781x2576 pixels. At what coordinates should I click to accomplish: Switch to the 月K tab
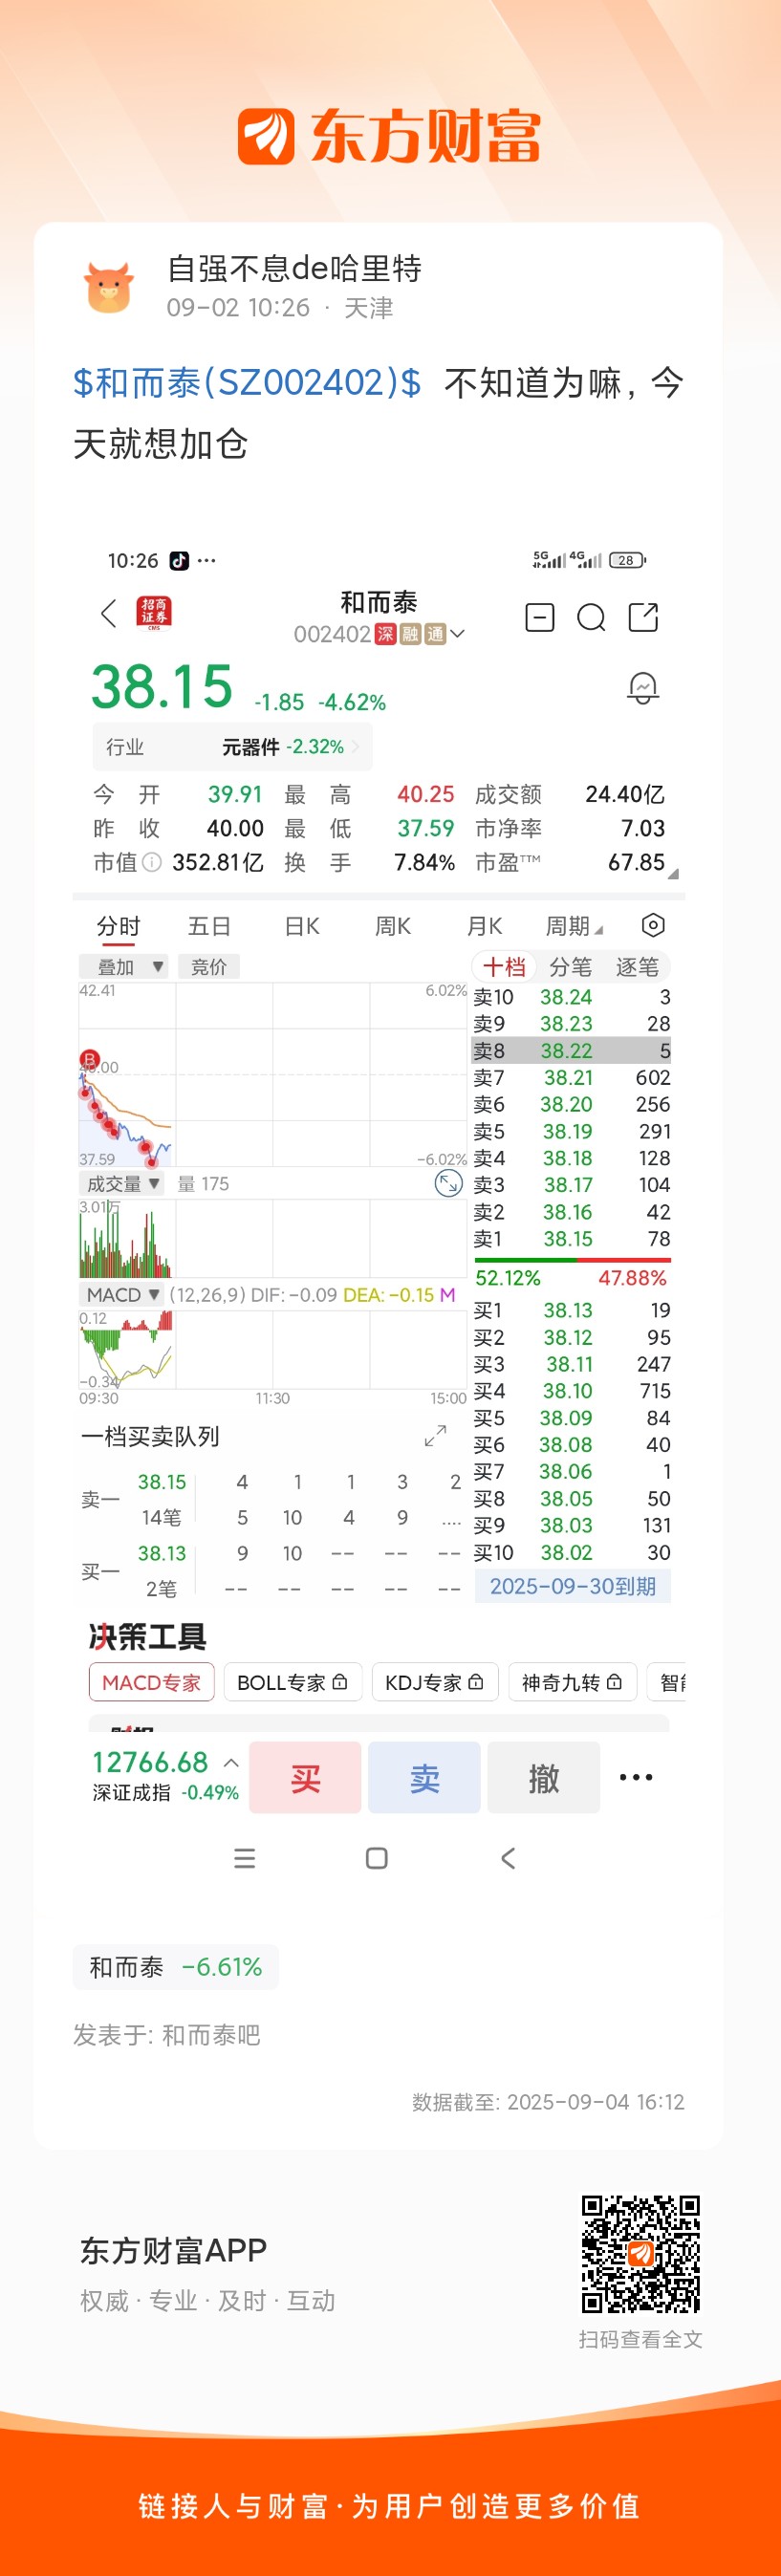click(x=485, y=926)
